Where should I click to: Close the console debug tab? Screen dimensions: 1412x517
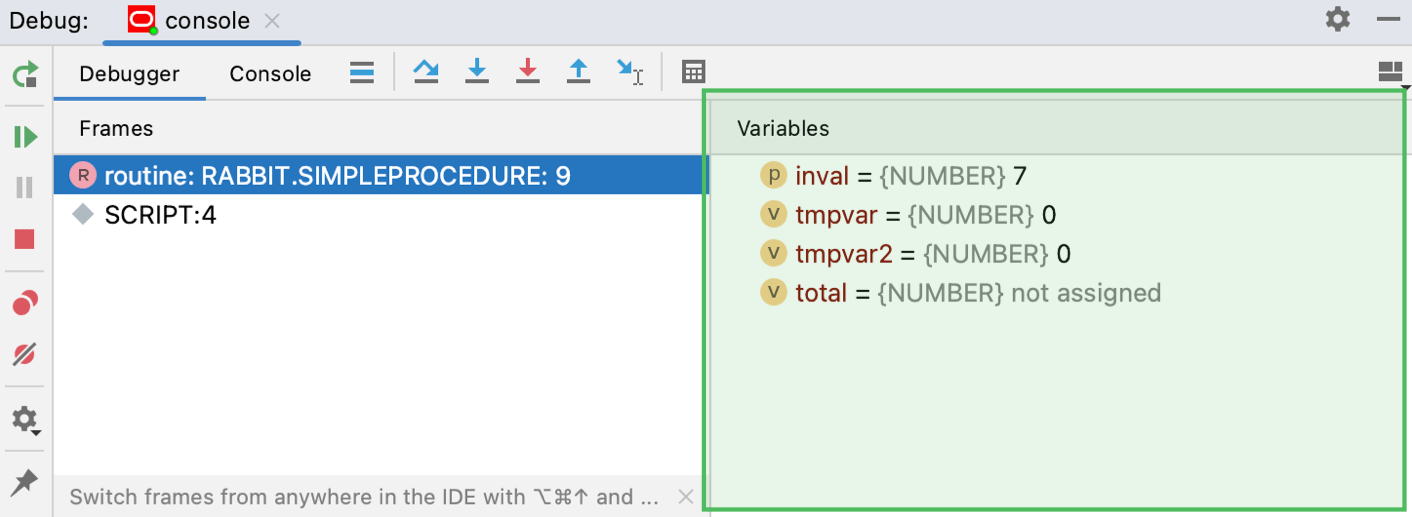273,21
